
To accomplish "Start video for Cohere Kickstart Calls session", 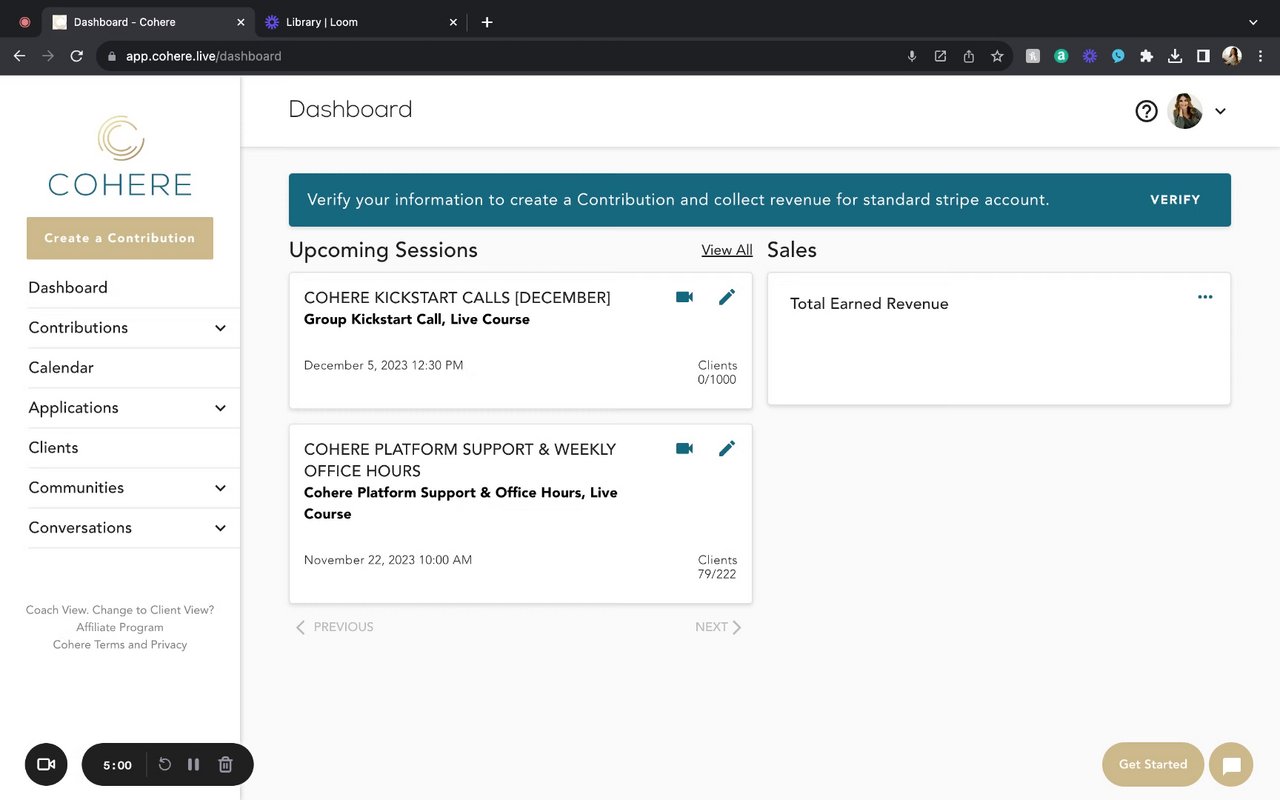I will [x=684, y=297].
